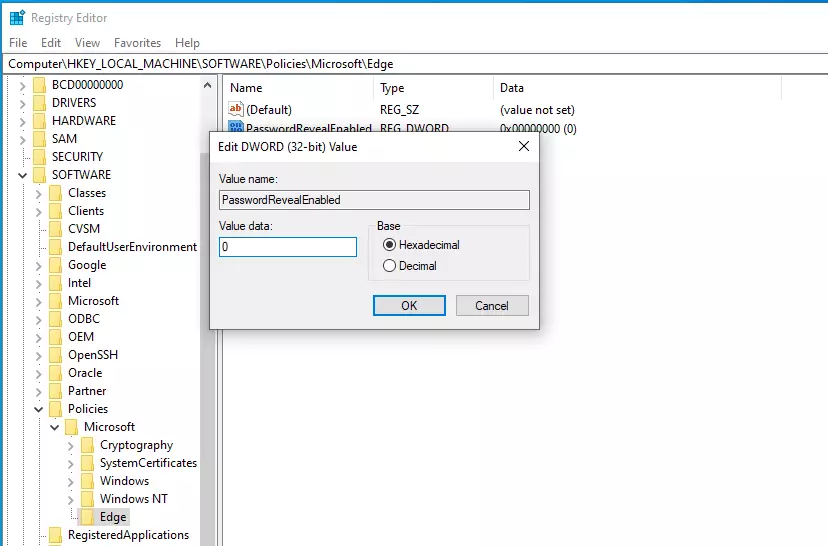Click the SystemCertificates folder icon

(88, 463)
